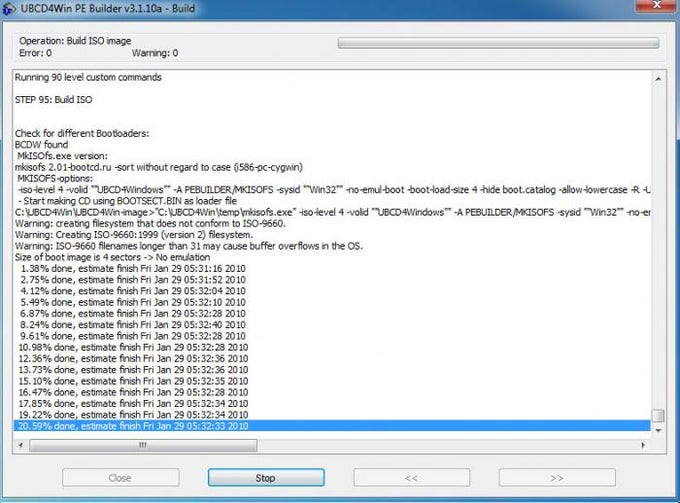
Task: Select the 'MKISOFS-options:' log line
Action: (332, 178)
